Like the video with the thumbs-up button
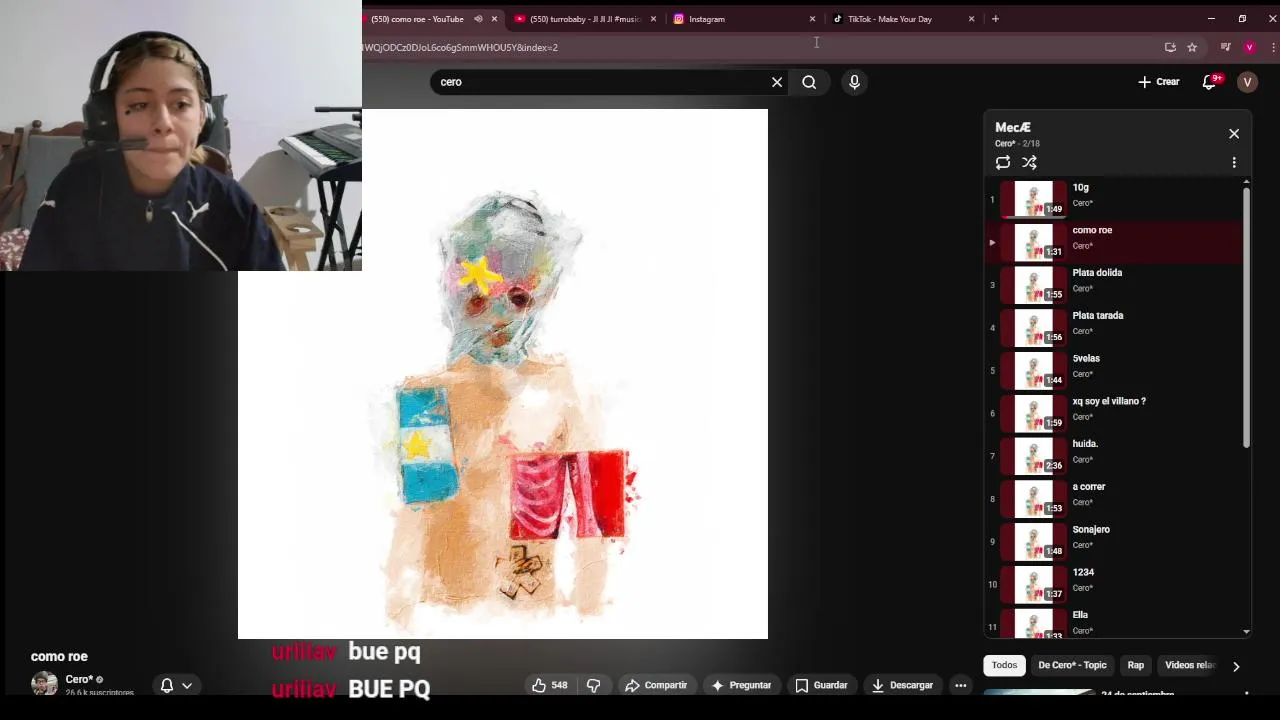The width and height of the screenshot is (1280, 720). [550, 685]
